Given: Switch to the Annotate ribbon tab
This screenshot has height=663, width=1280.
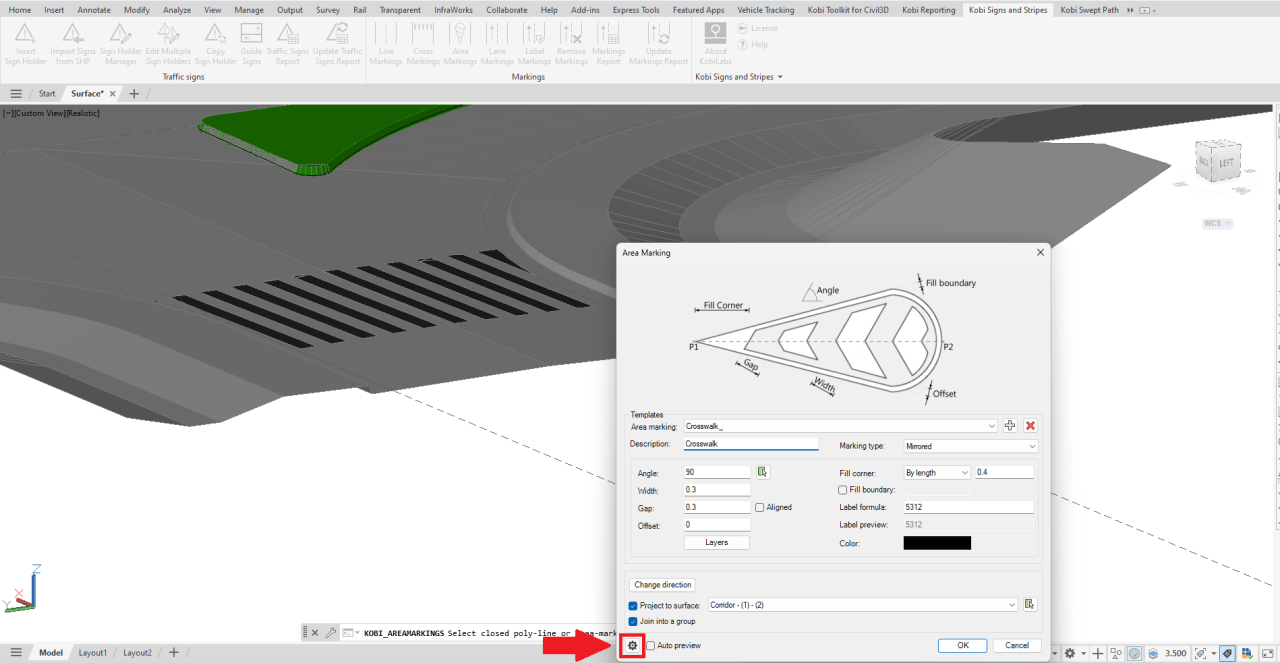Looking at the screenshot, I should tap(94, 10).
